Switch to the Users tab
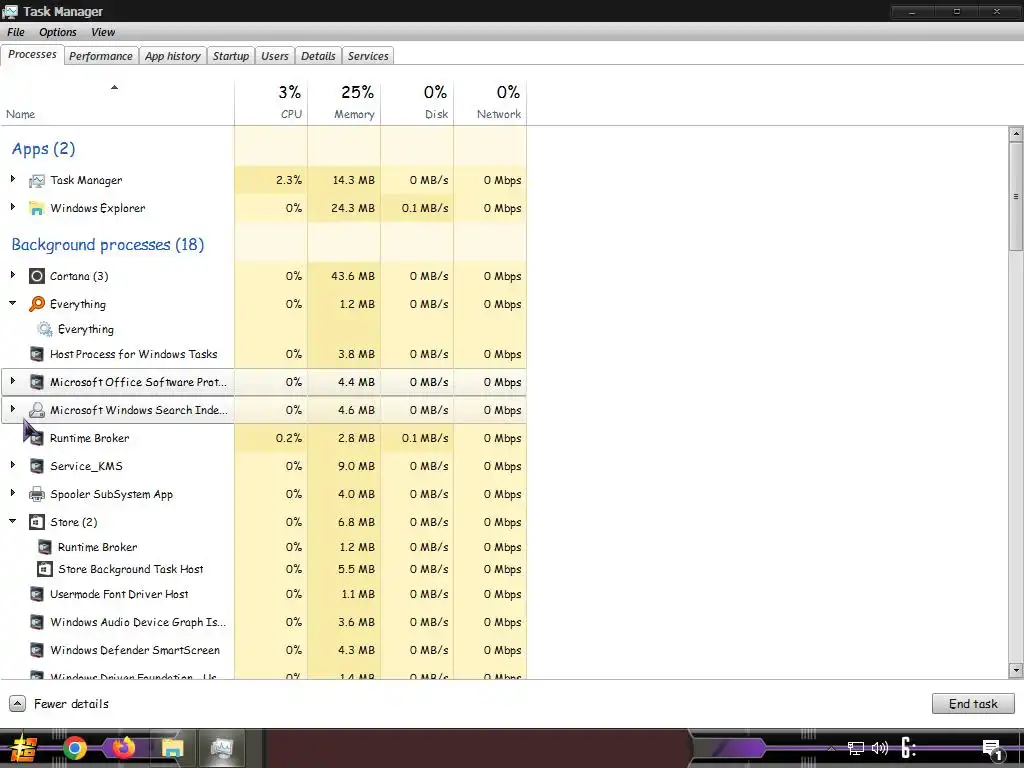The width and height of the screenshot is (1024, 768). coord(274,56)
